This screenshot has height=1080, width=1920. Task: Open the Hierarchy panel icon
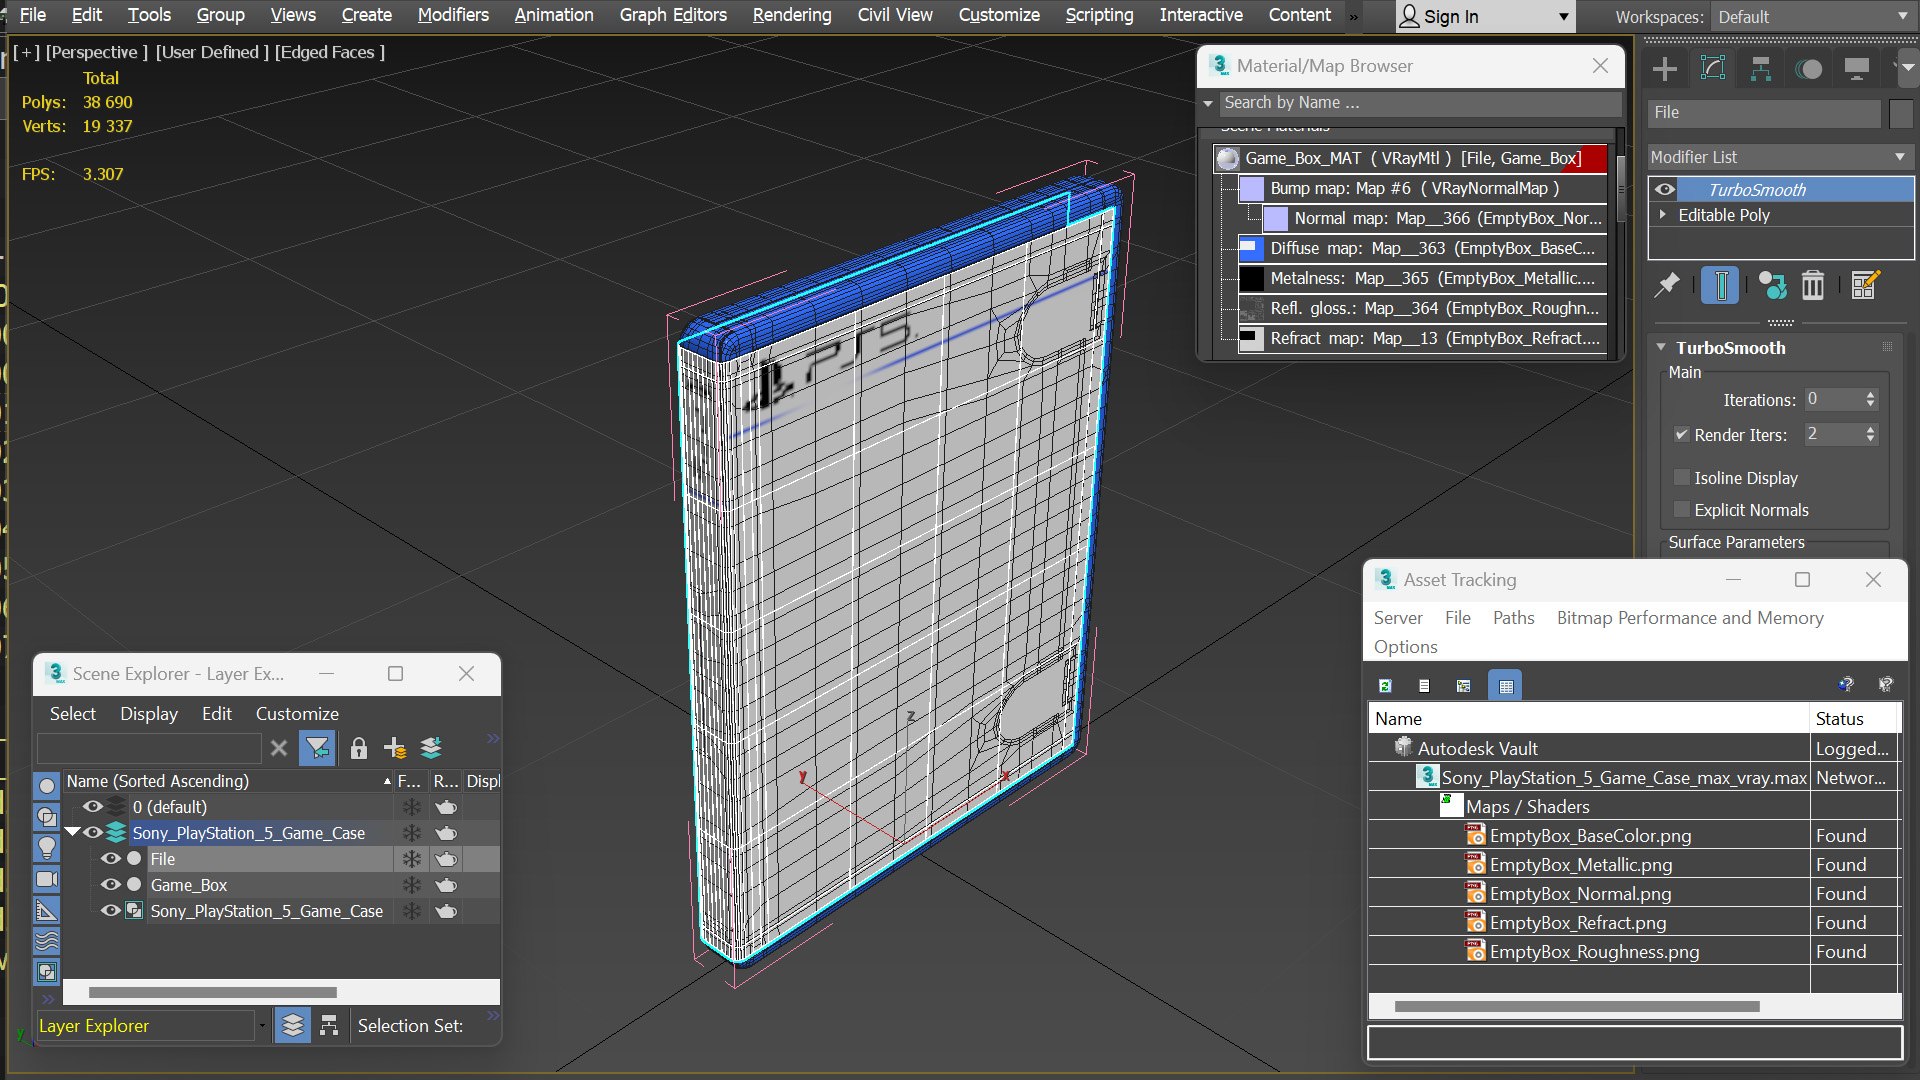(1761, 69)
